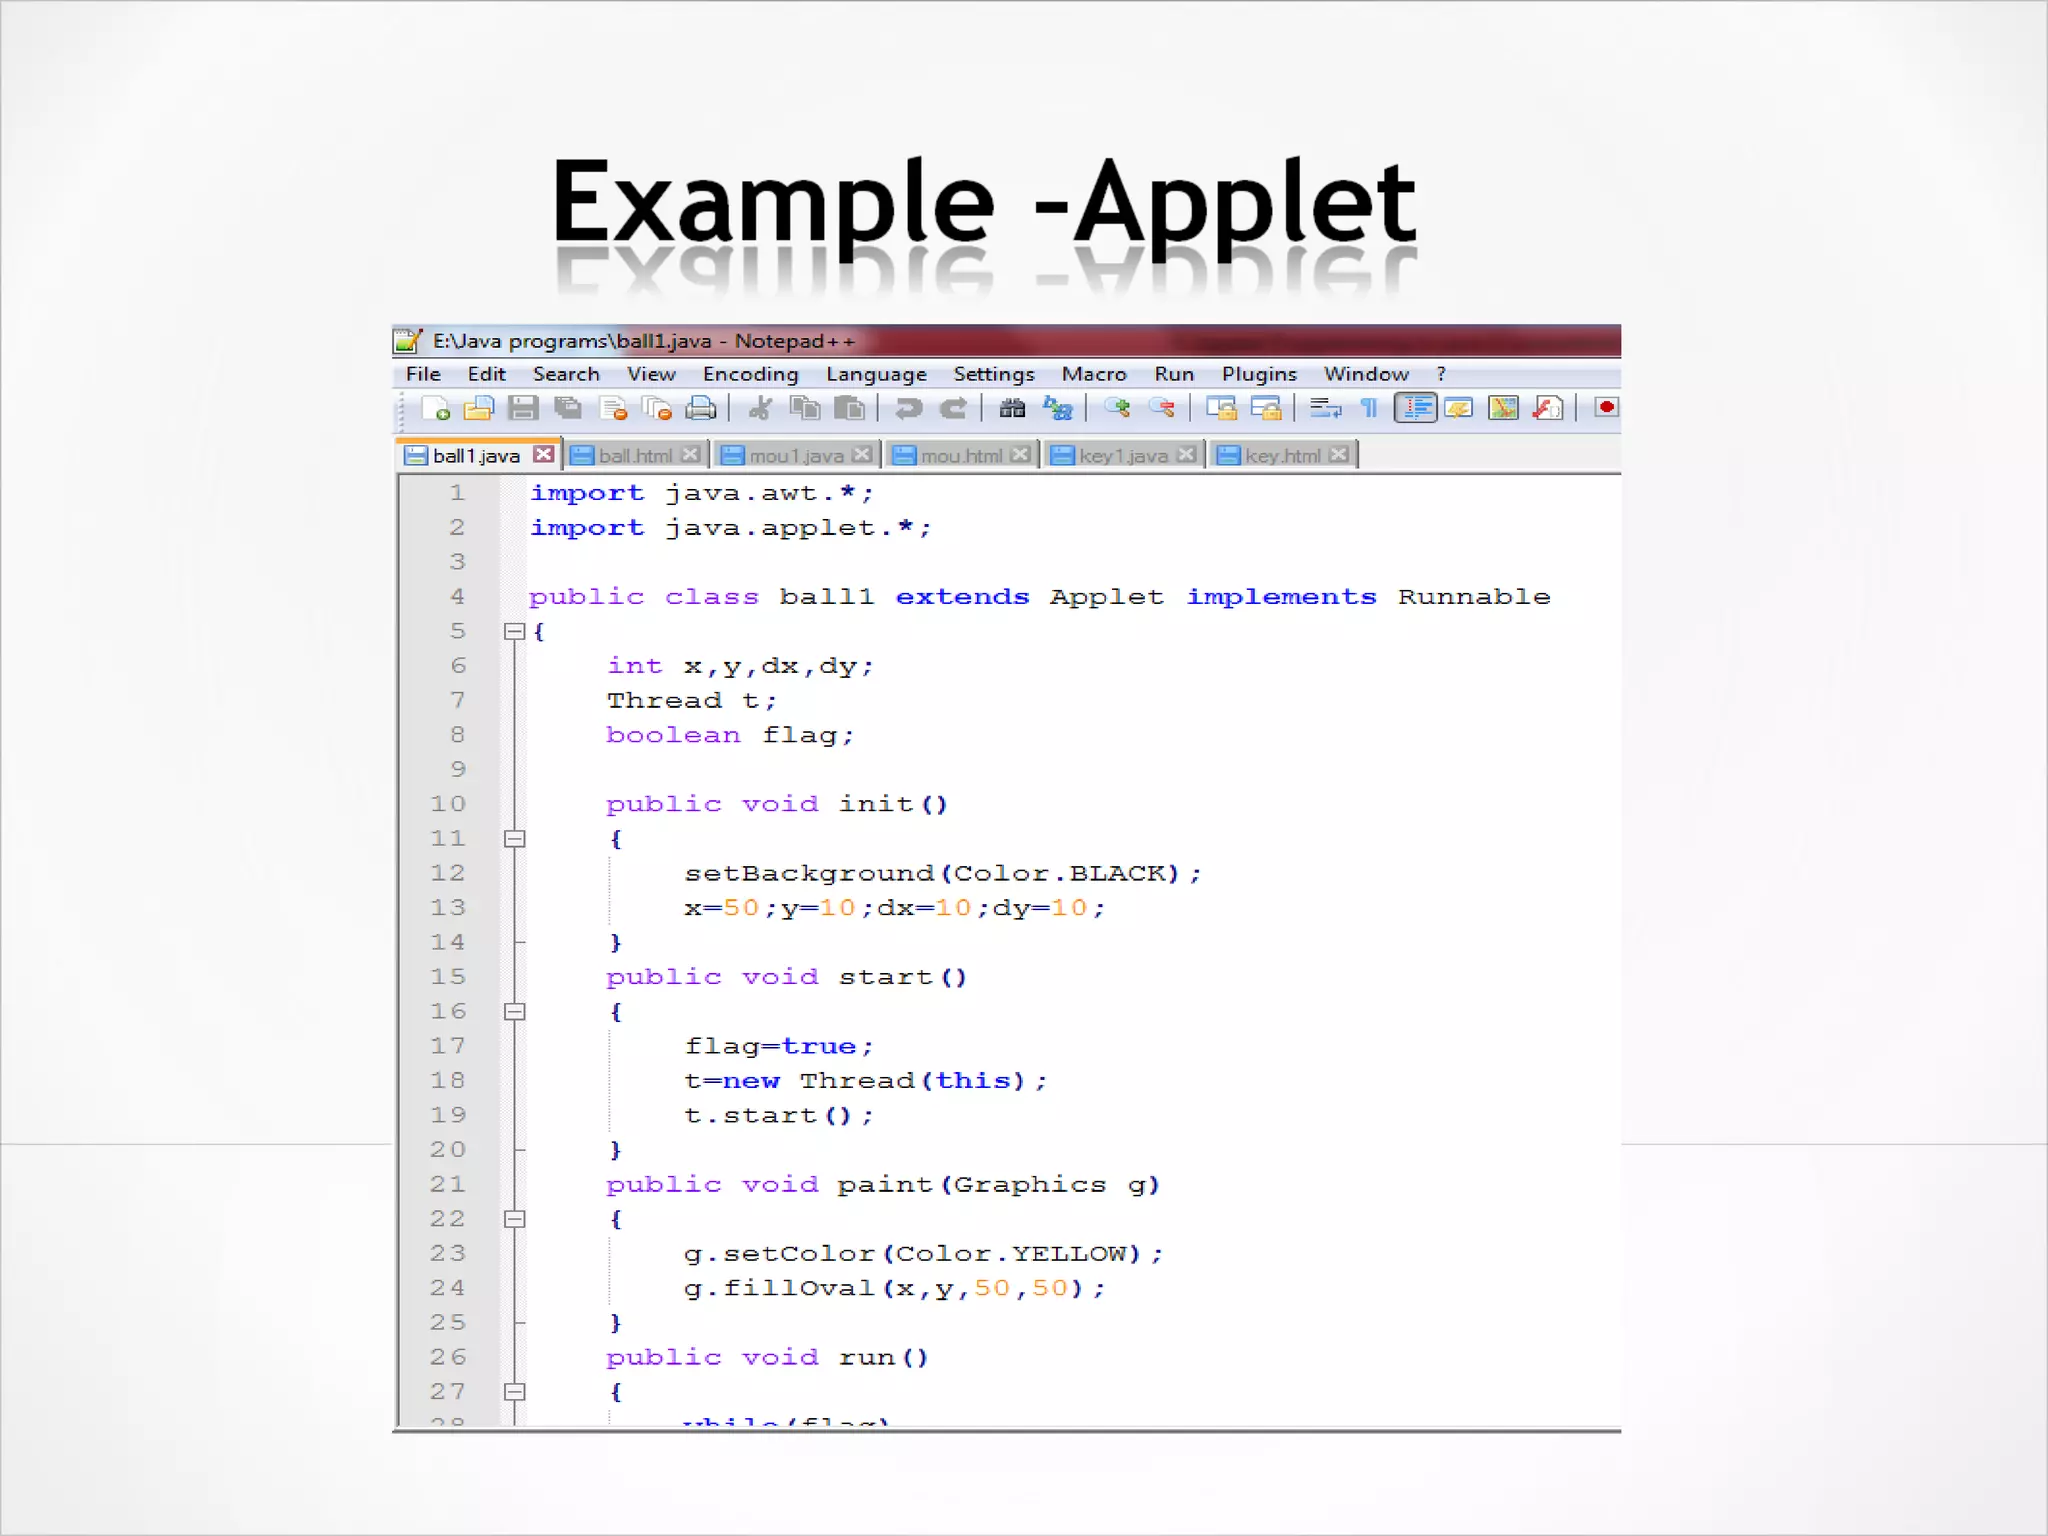
Task: Close the ball1.java tab
Action: coord(543,455)
